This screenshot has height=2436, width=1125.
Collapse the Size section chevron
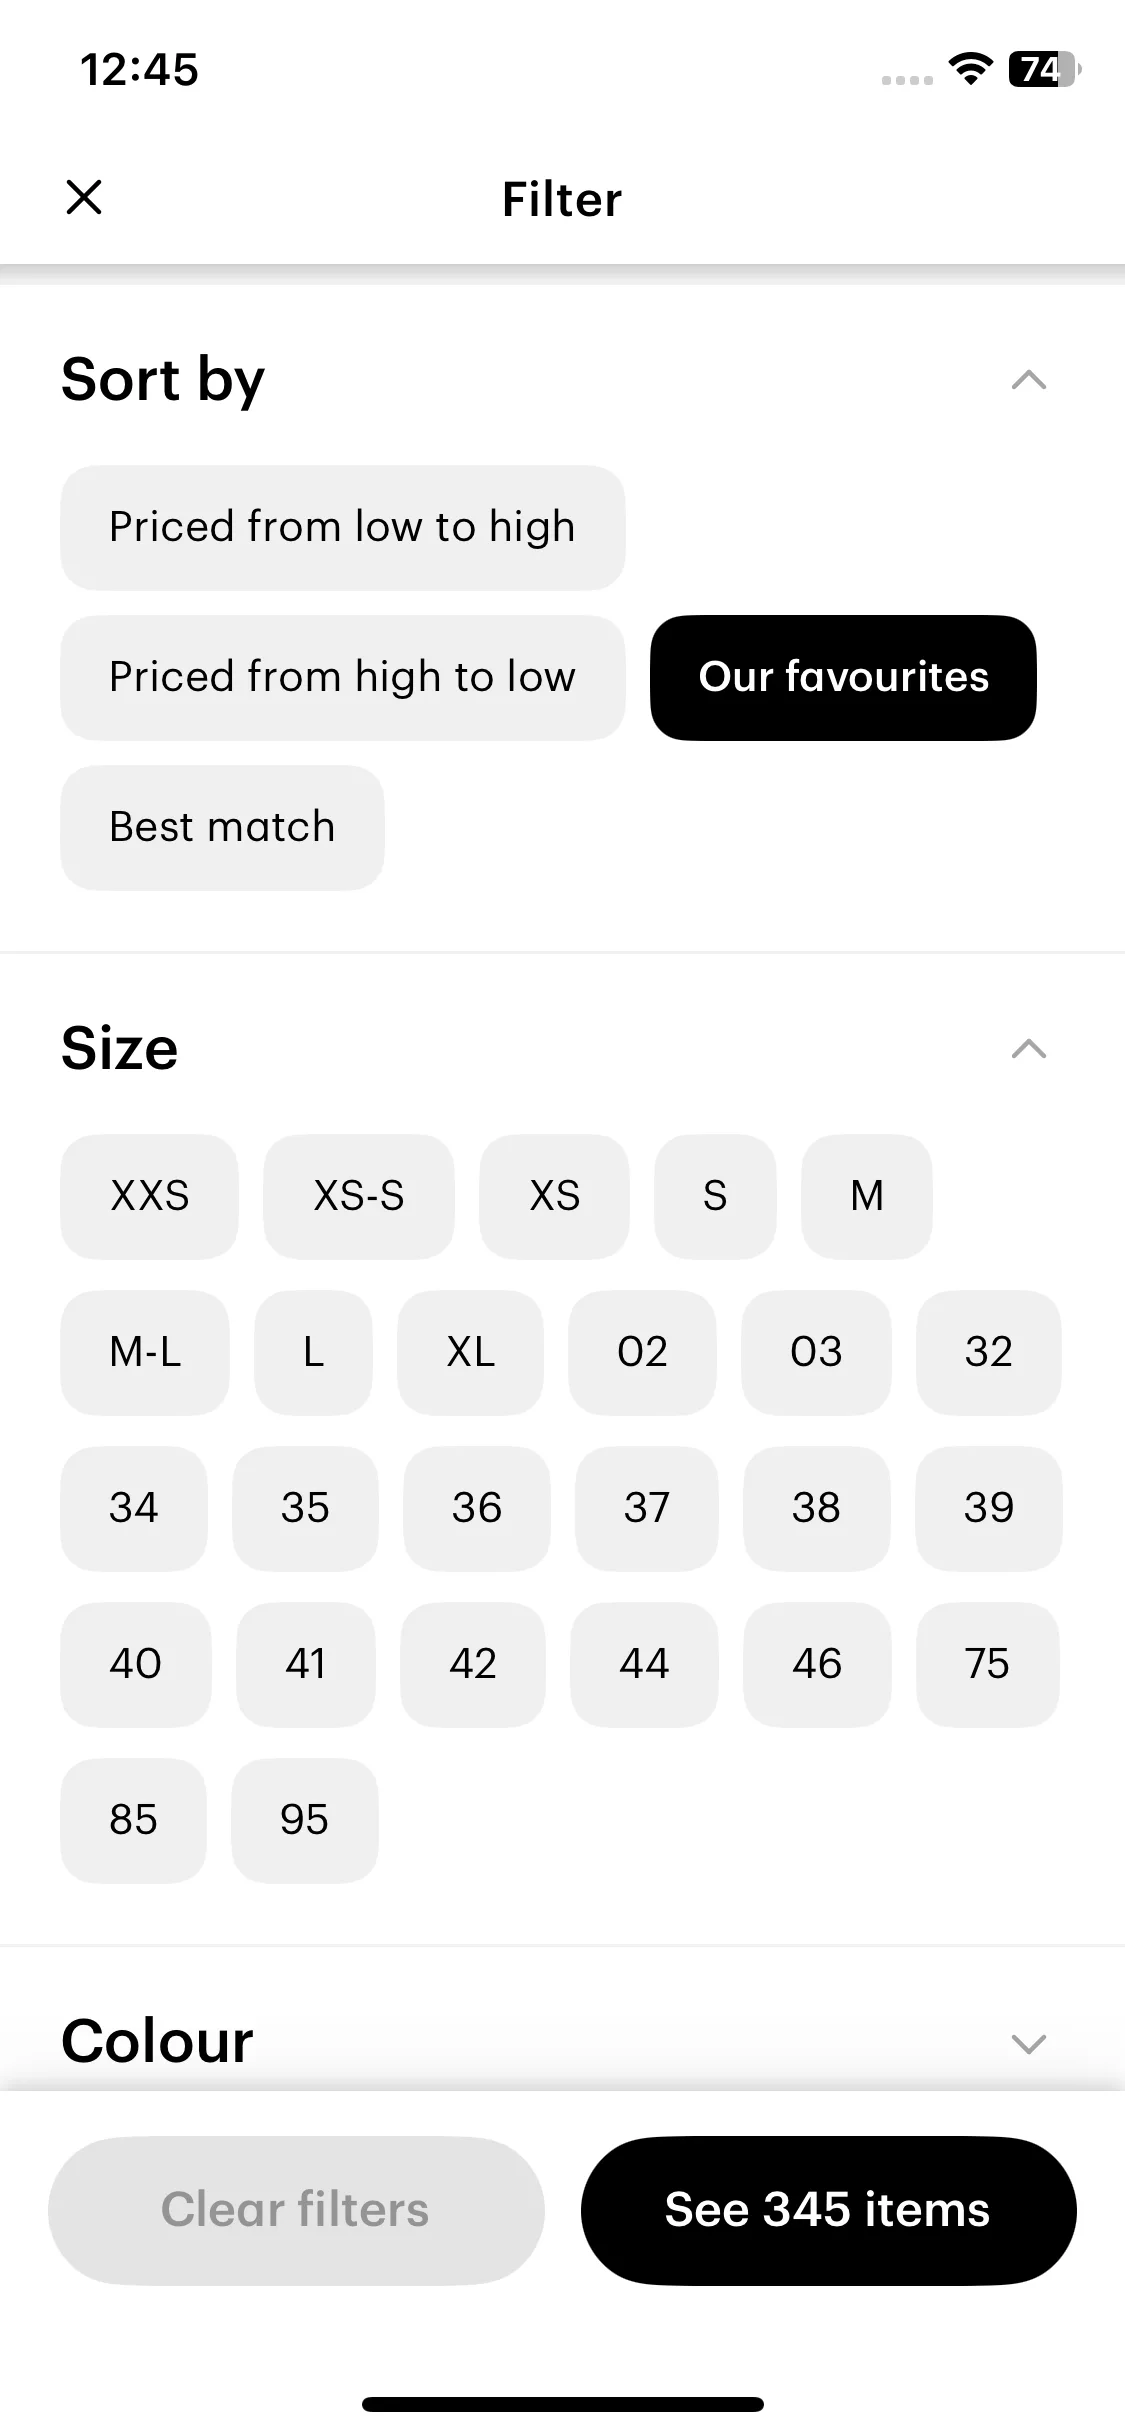[x=1029, y=1049]
